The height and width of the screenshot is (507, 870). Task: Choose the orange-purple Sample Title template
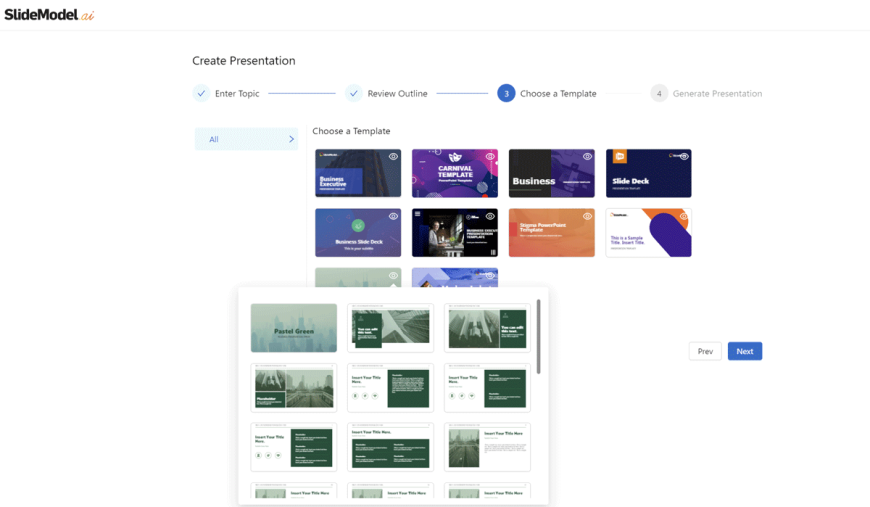click(648, 233)
